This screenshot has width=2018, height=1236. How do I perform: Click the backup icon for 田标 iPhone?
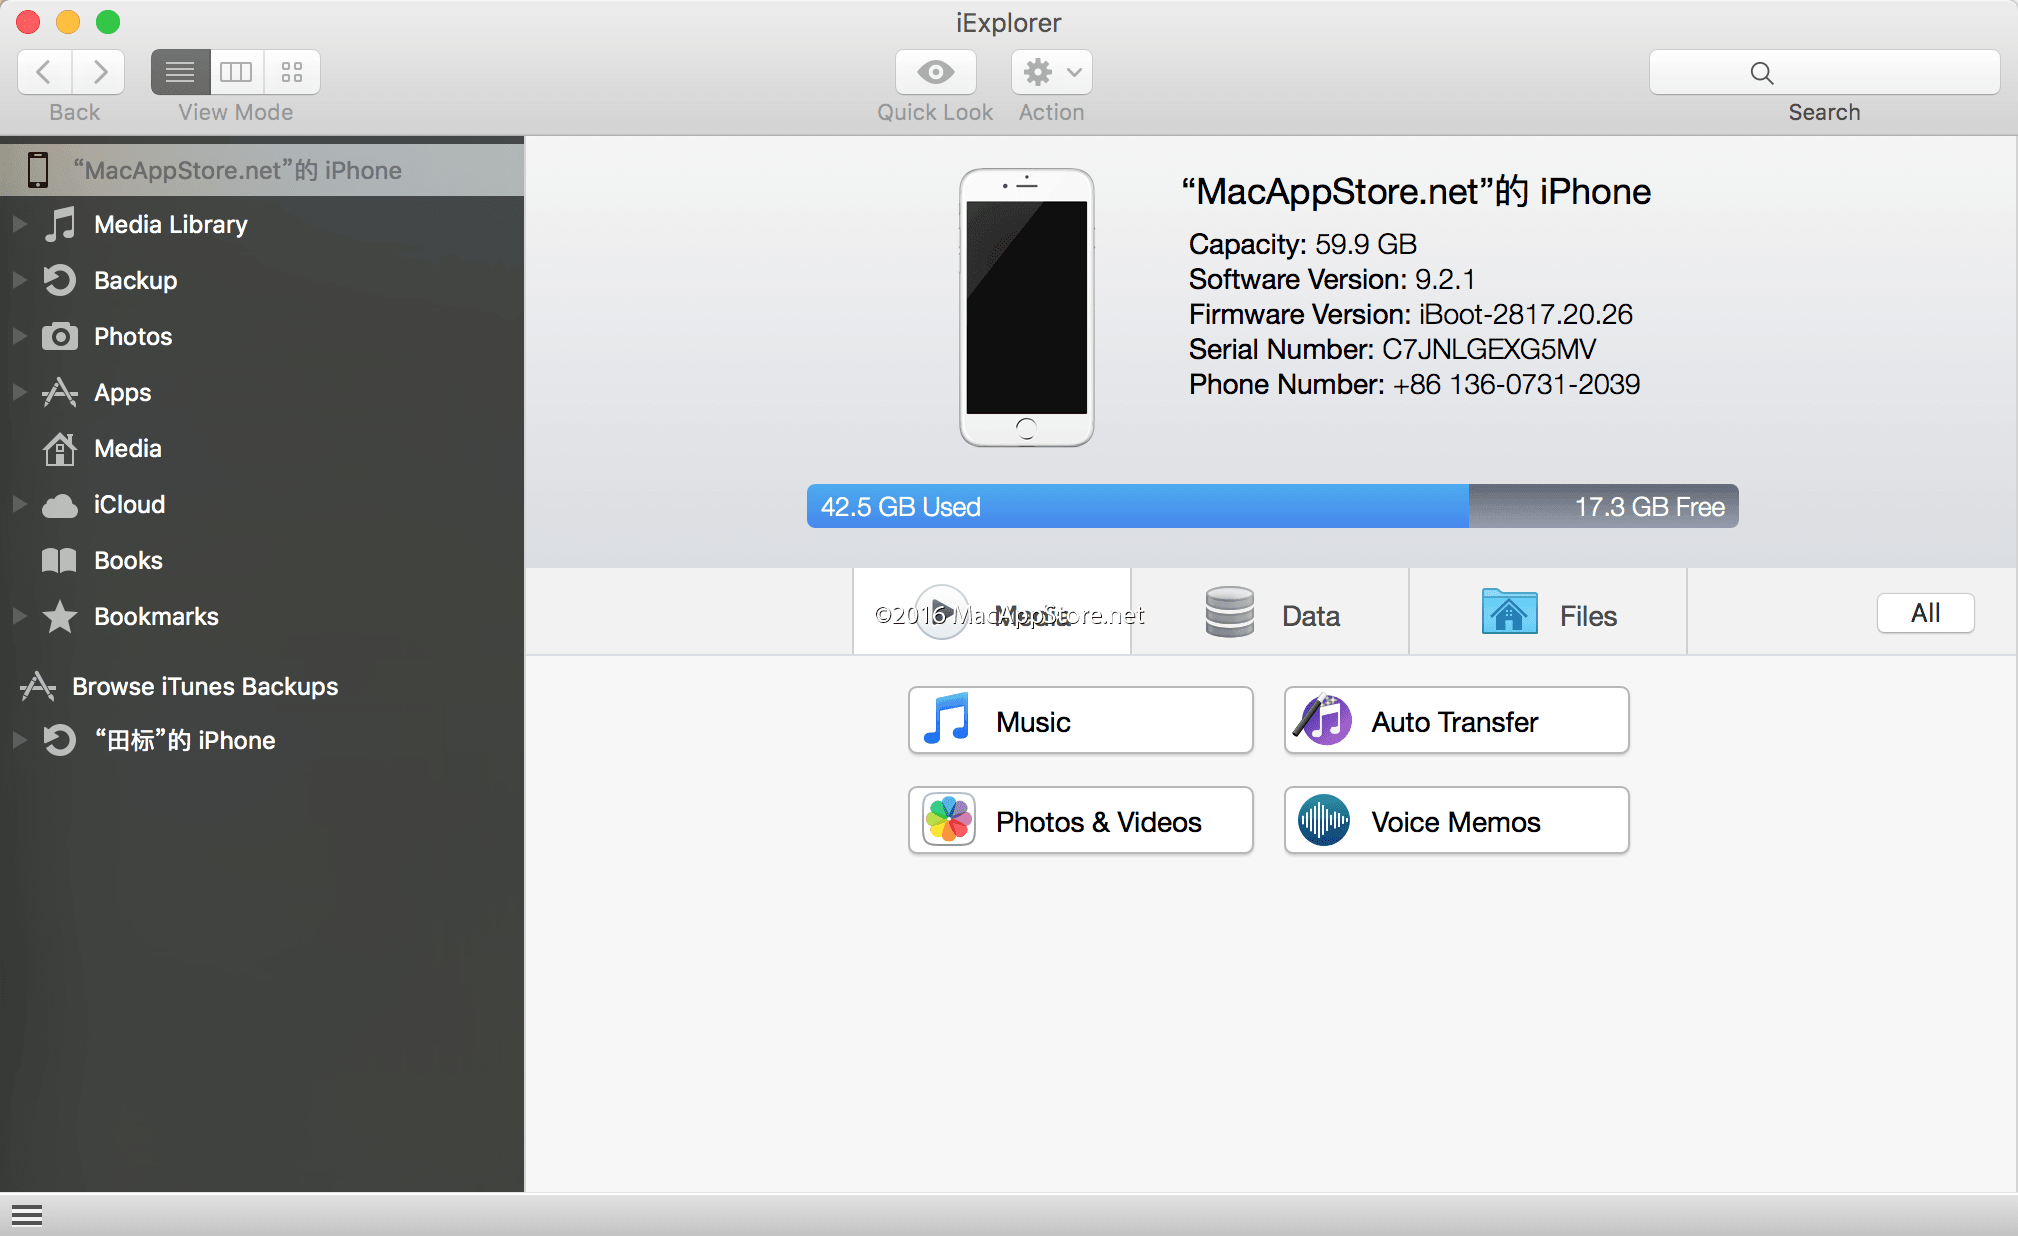[x=60, y=740]
